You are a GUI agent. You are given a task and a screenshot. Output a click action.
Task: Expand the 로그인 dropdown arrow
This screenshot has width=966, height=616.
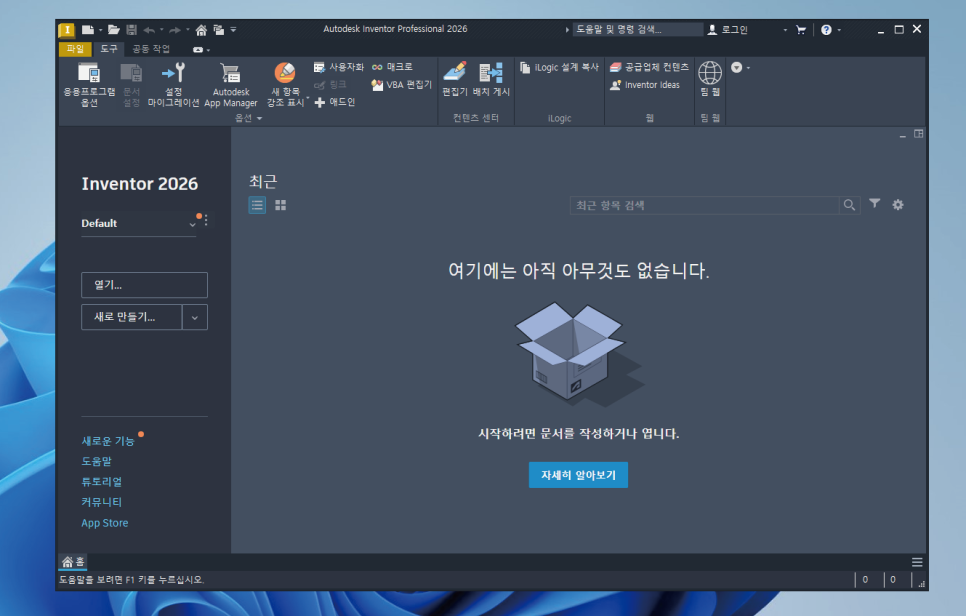785,30
